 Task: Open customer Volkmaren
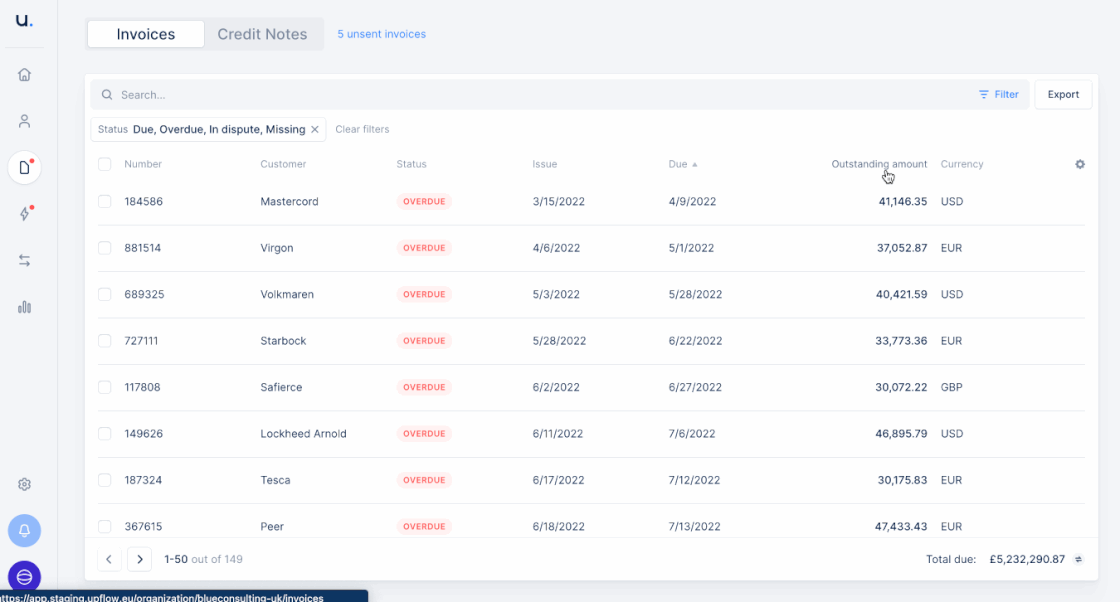coord(286,294)
